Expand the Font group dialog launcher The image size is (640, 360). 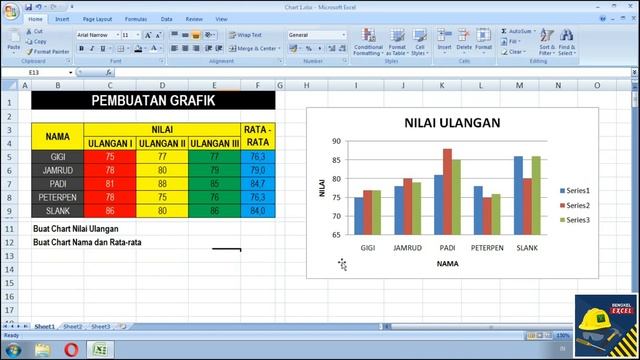pos(162,61)
